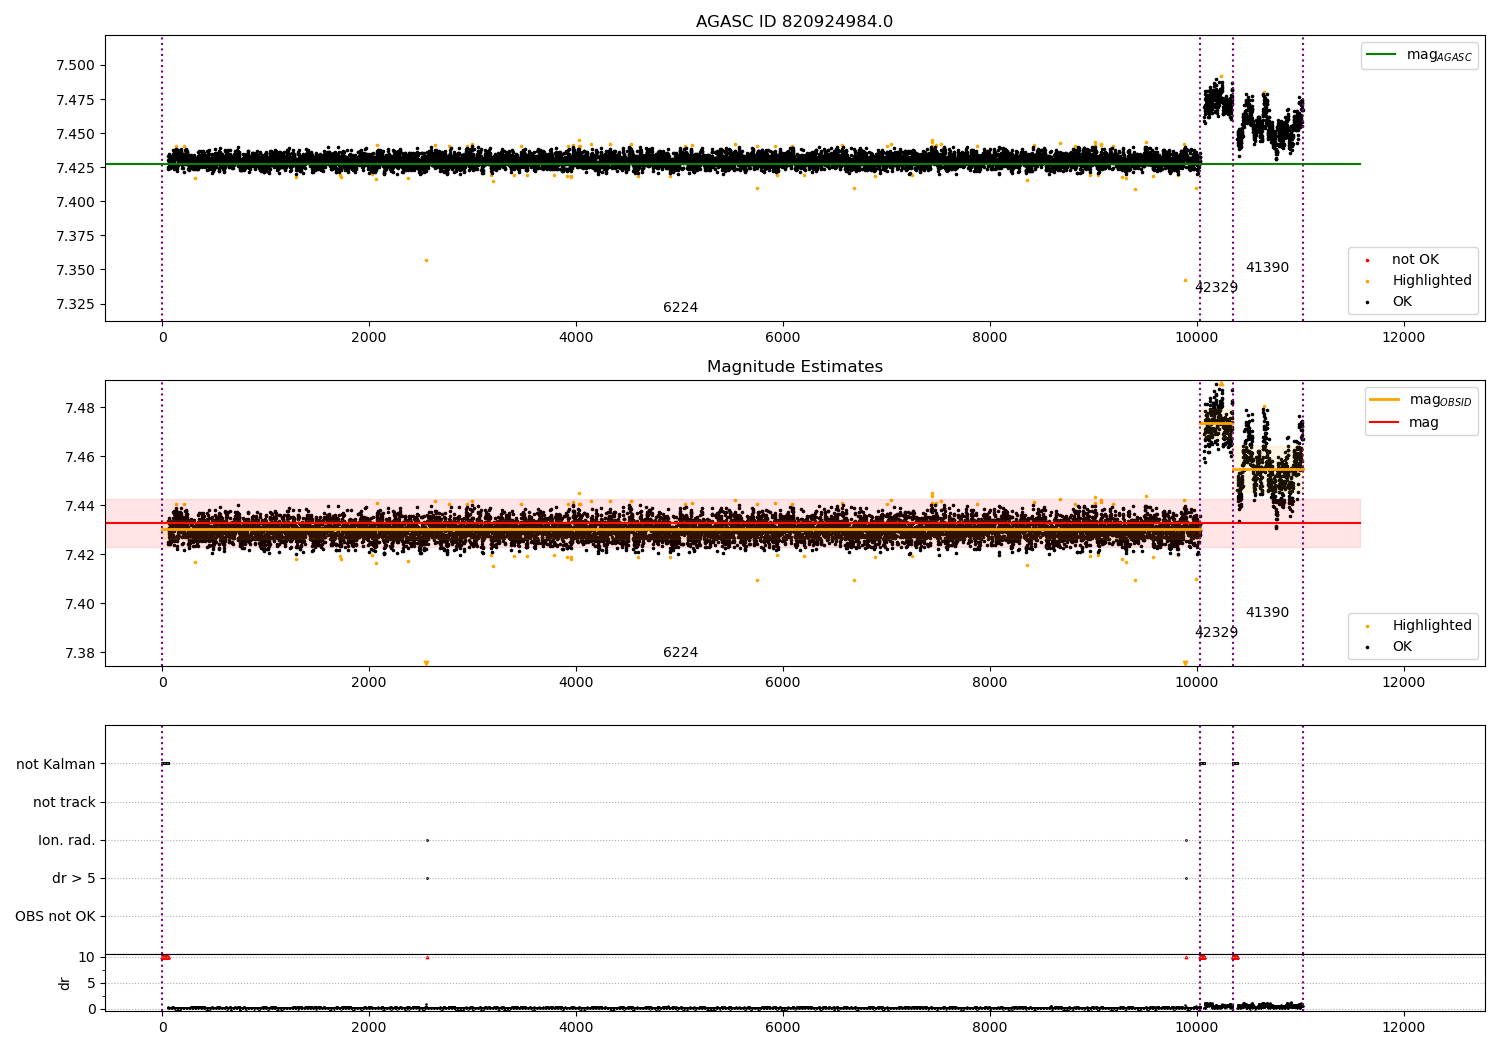The image size is (1500, 1050).
Task: Click the 4000 x-axis tick under the bottom plot
Action: [576, 1028]
